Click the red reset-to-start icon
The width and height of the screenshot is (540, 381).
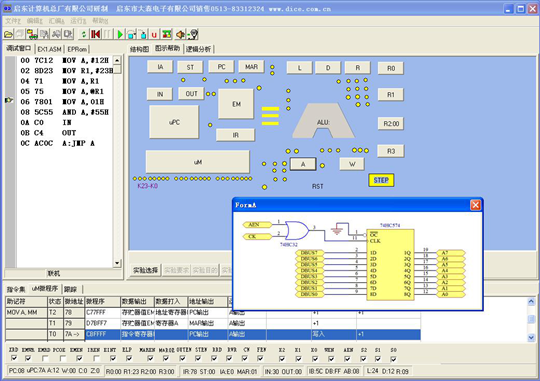tap(95, 34)
